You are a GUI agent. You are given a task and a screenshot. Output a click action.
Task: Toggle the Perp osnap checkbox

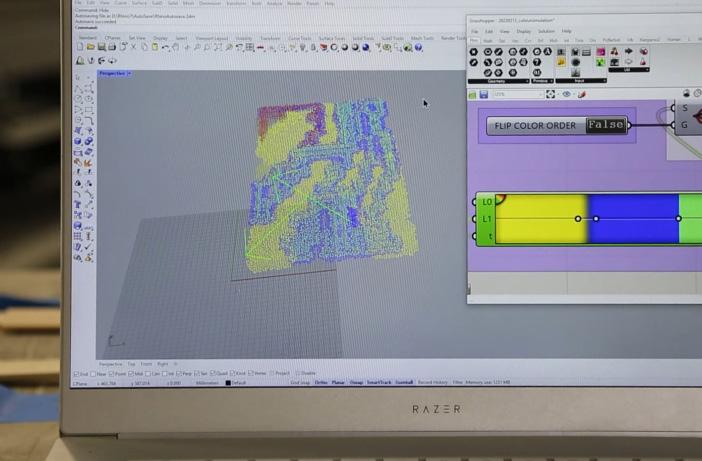pyautogui.click(x=179, y=373)
